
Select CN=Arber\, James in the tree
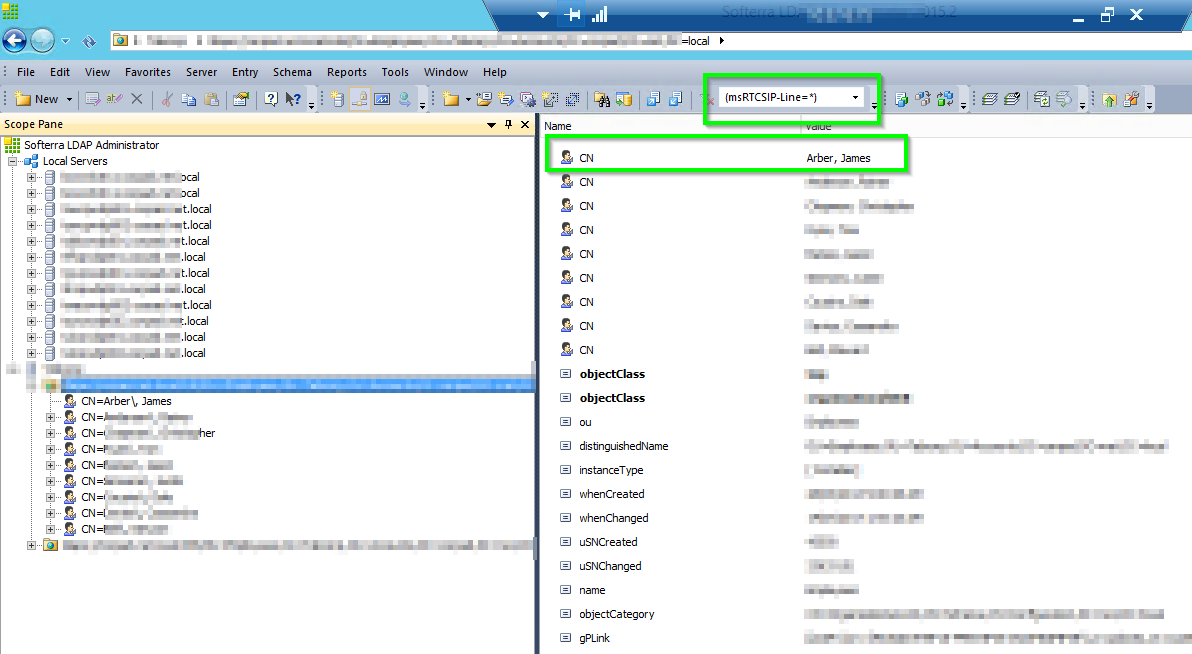click(x=126, y=401)
